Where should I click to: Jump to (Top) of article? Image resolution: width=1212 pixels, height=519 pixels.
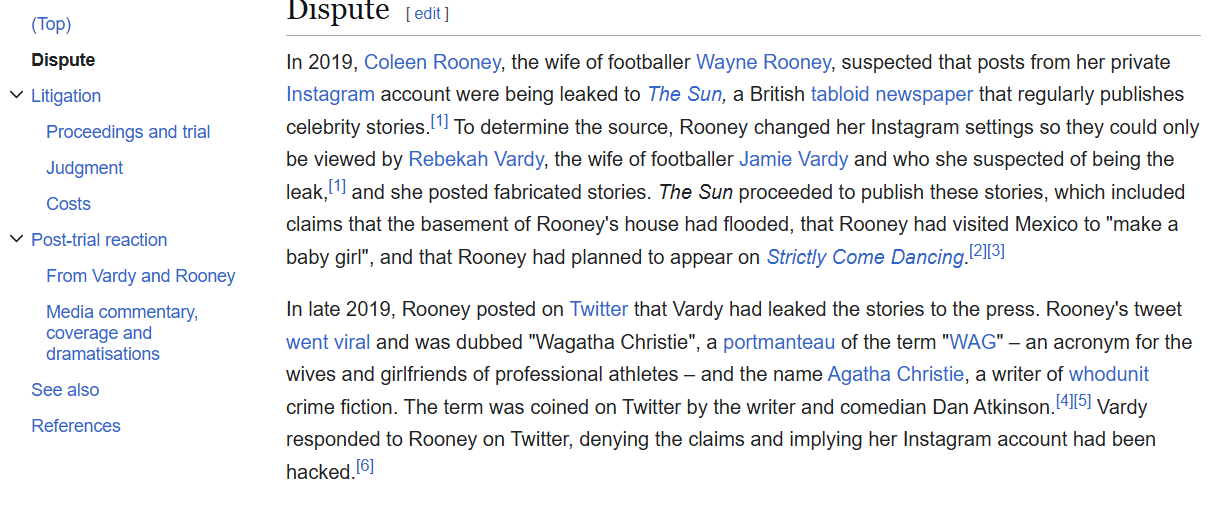51,24
